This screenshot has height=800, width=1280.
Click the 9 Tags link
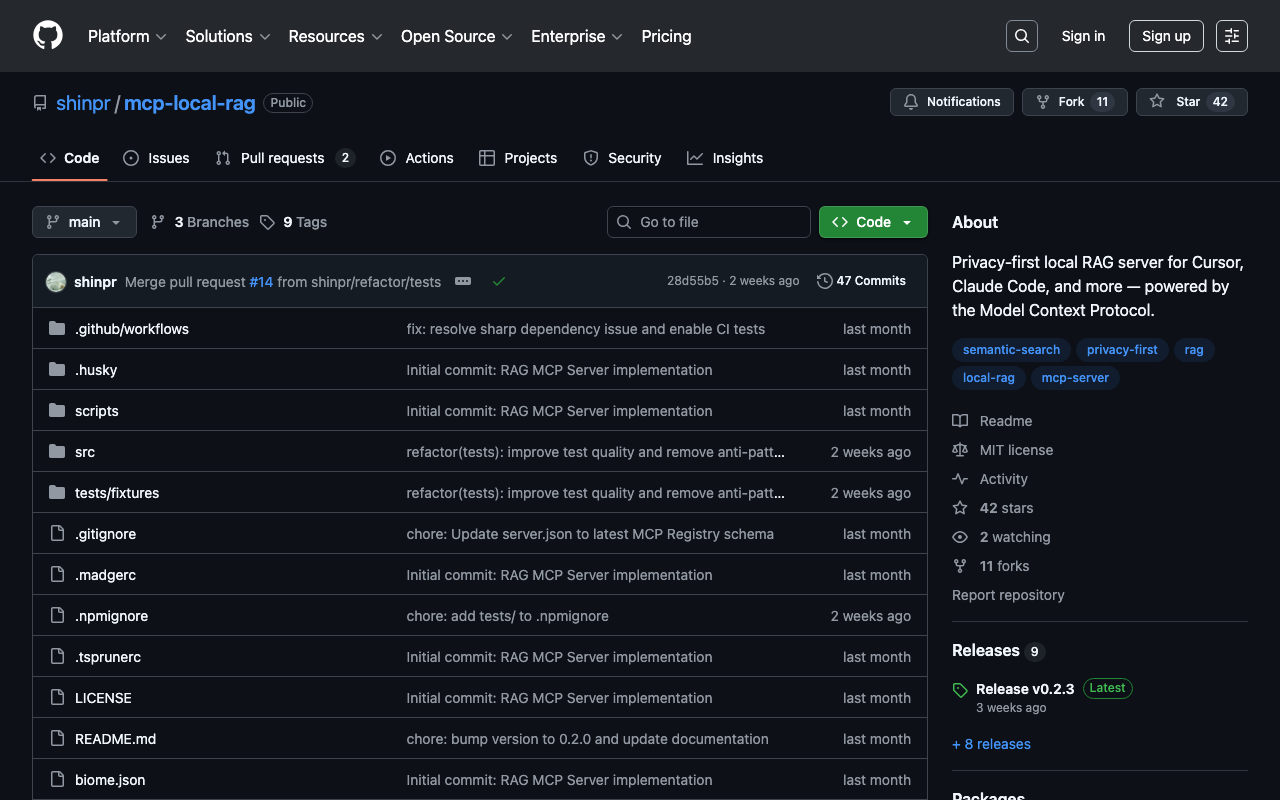(x=294, y=222)
